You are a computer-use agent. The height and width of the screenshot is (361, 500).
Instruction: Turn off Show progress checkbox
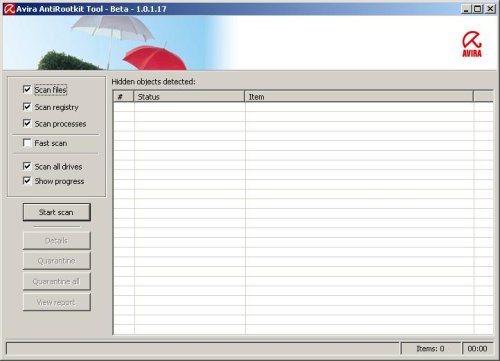[27, 181]
